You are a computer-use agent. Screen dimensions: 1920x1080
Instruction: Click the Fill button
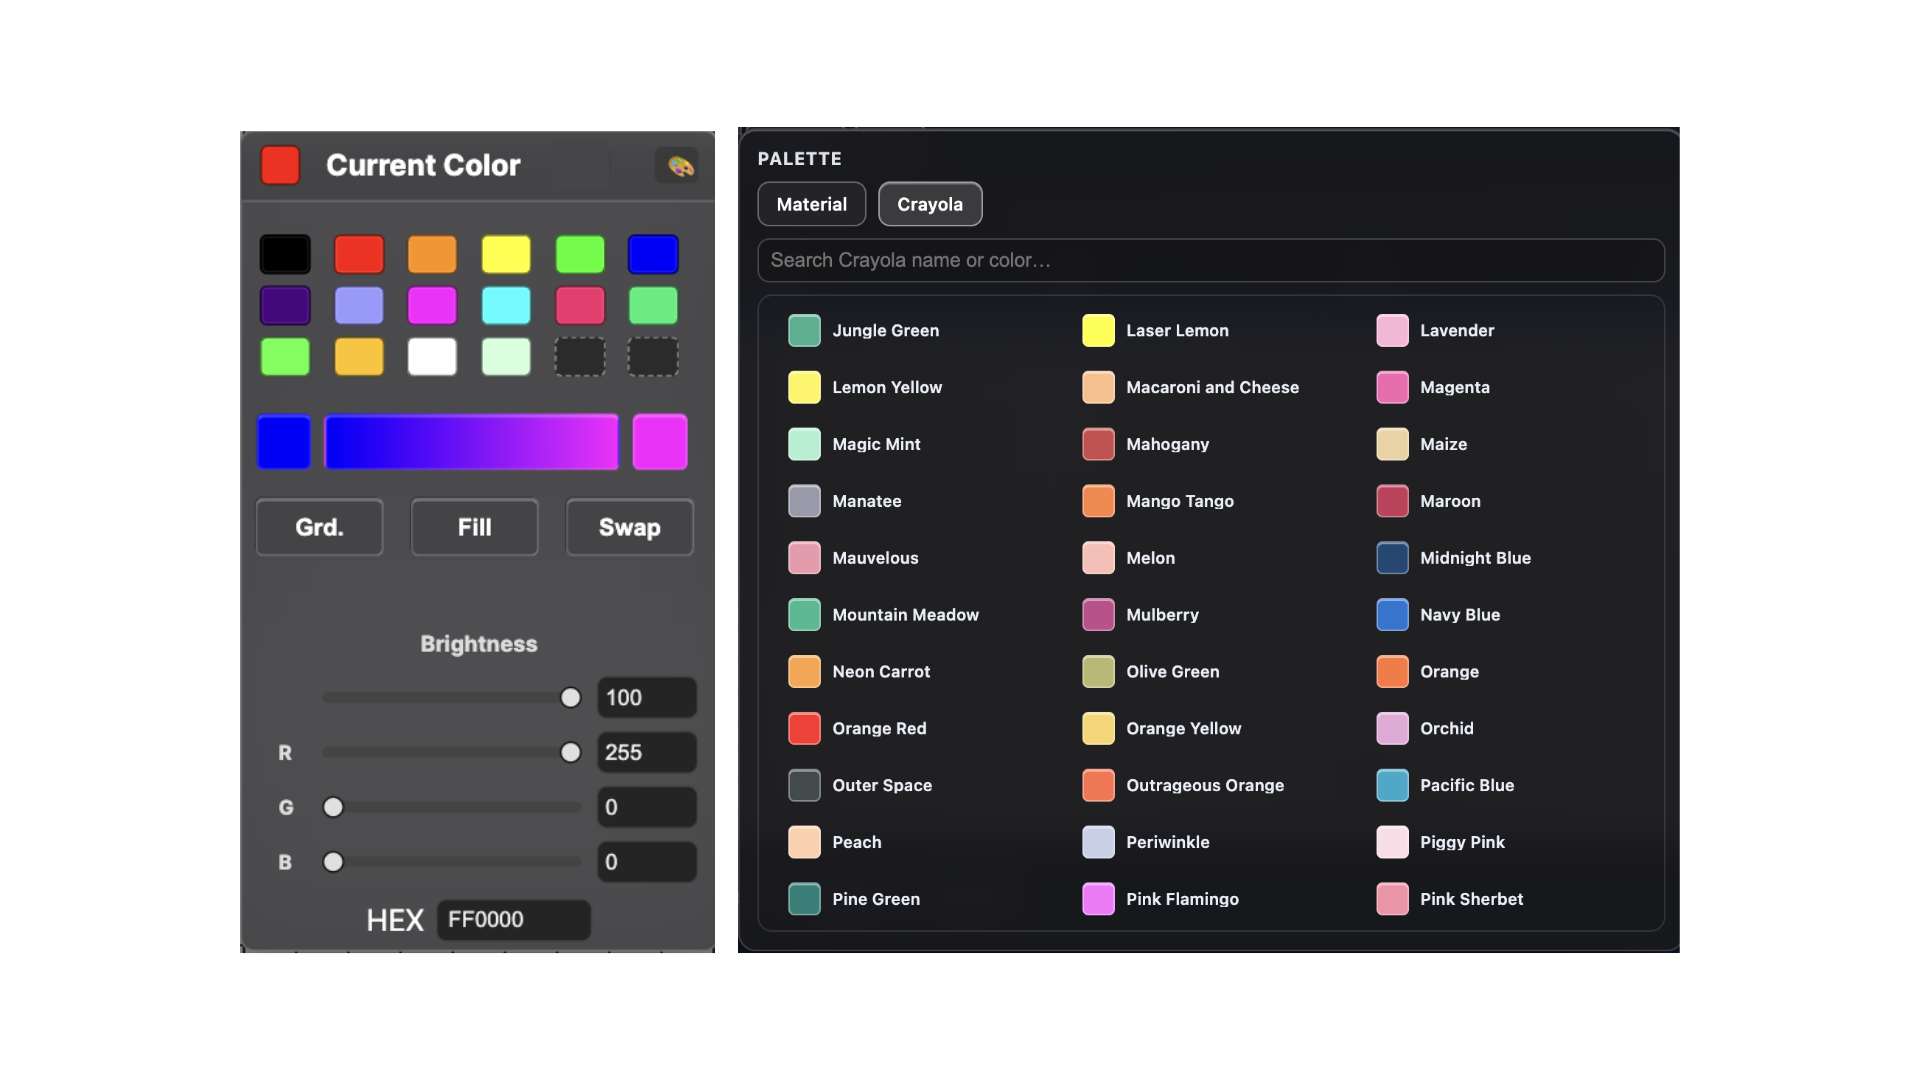(x=474, y=527)
